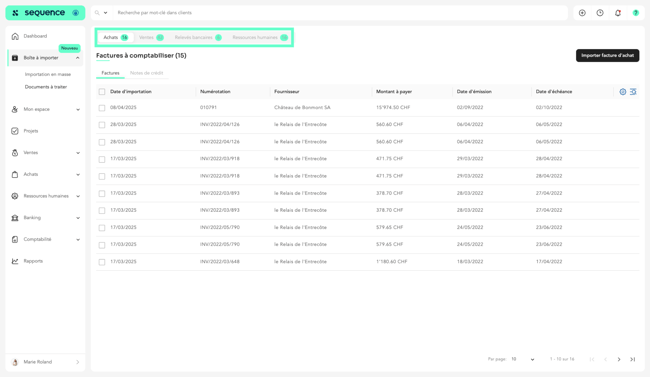Image resolution: width=650 pixels, height=377 pixels.
Task: Open the clock history icon in top bar
Action: tap(600, 13)
